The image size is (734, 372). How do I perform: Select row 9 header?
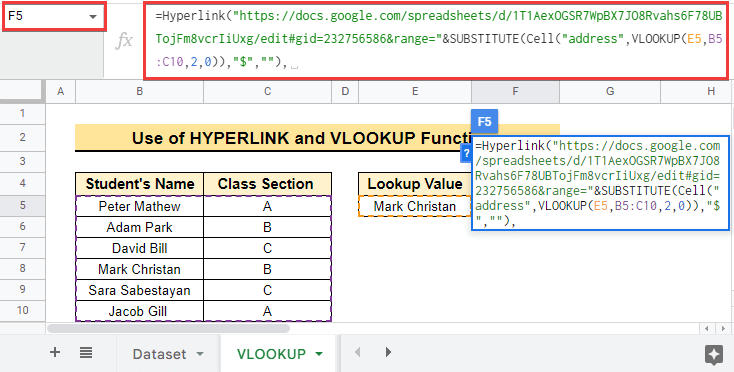click(22, 290)
